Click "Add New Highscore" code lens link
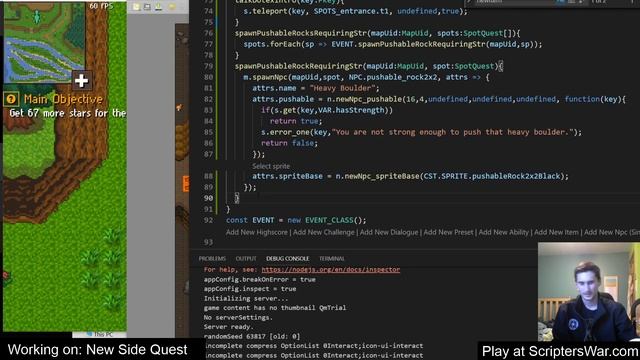Viewport: 640px width, 360px height. 257,232
